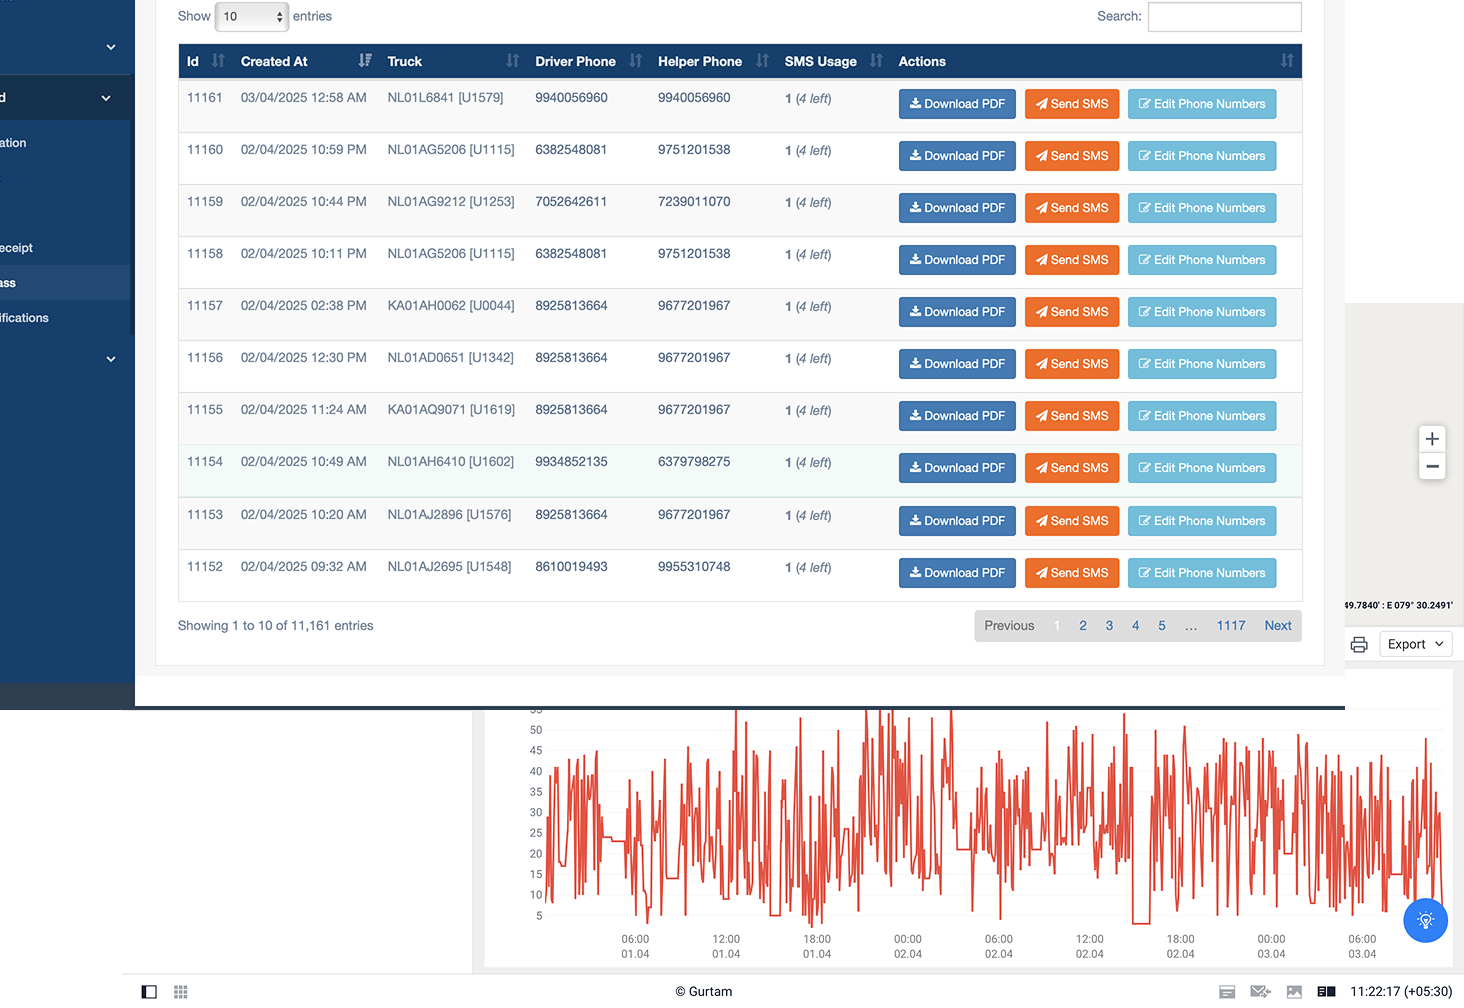Open the Show entries count dropdown
1464x1008 pixels.
coord(252,16)
